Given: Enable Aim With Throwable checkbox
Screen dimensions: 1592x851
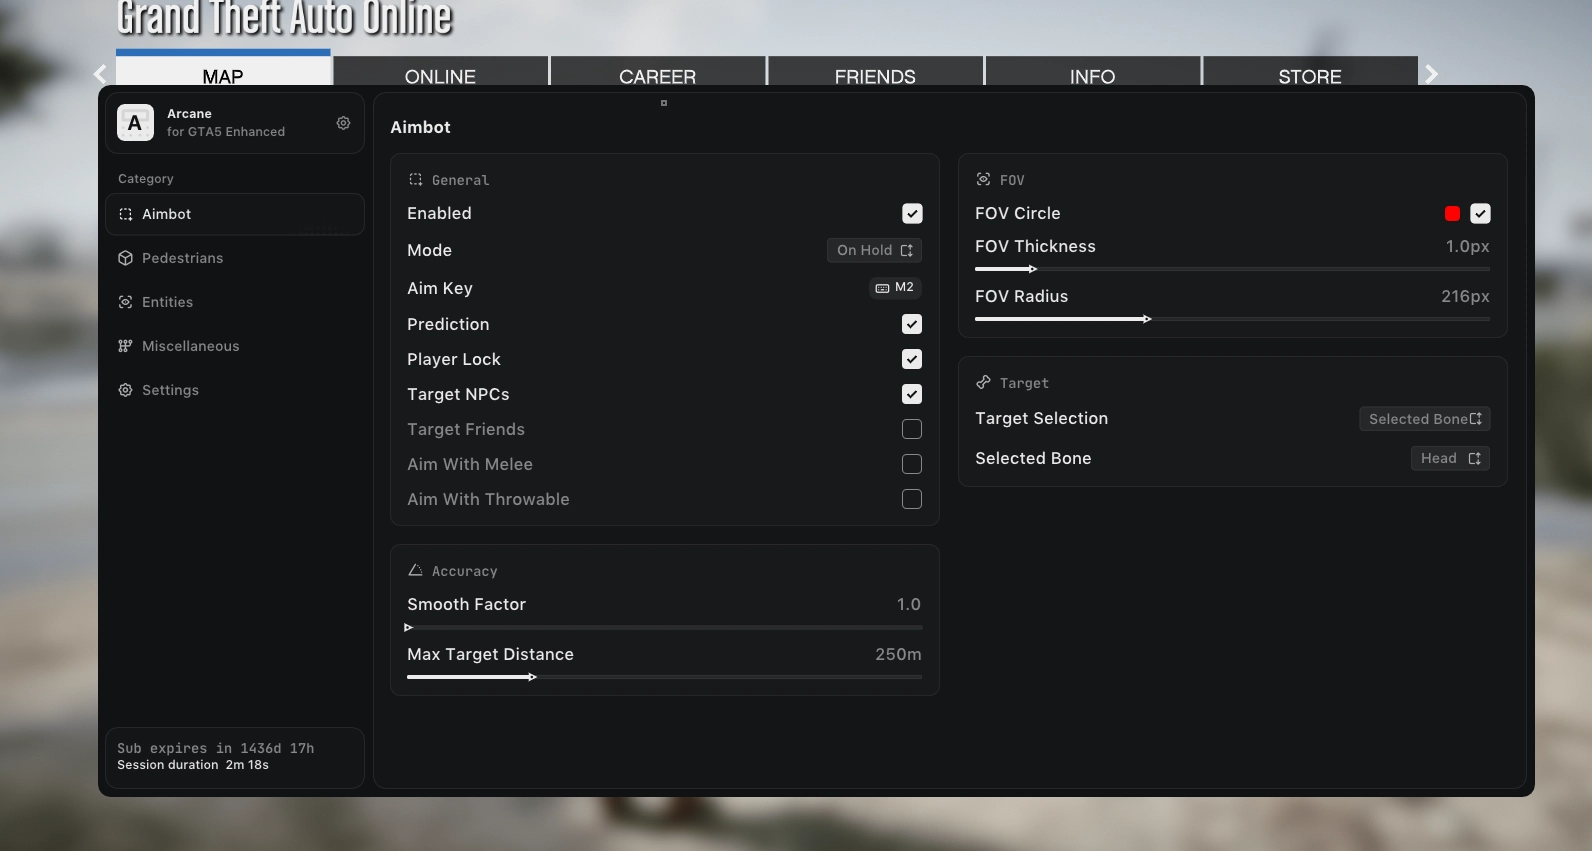Looking at the screenshot, I should point(912,499).
